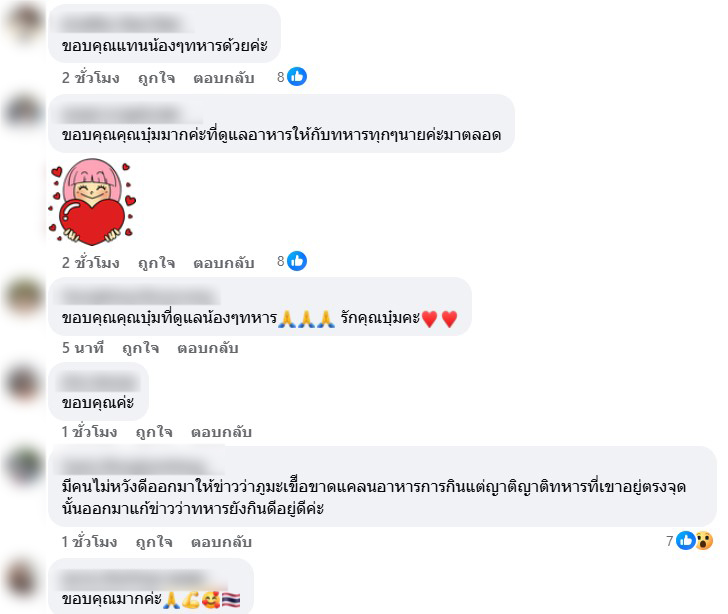Reply to first comment using ตอบกลับ

click(x=224, y=78)
